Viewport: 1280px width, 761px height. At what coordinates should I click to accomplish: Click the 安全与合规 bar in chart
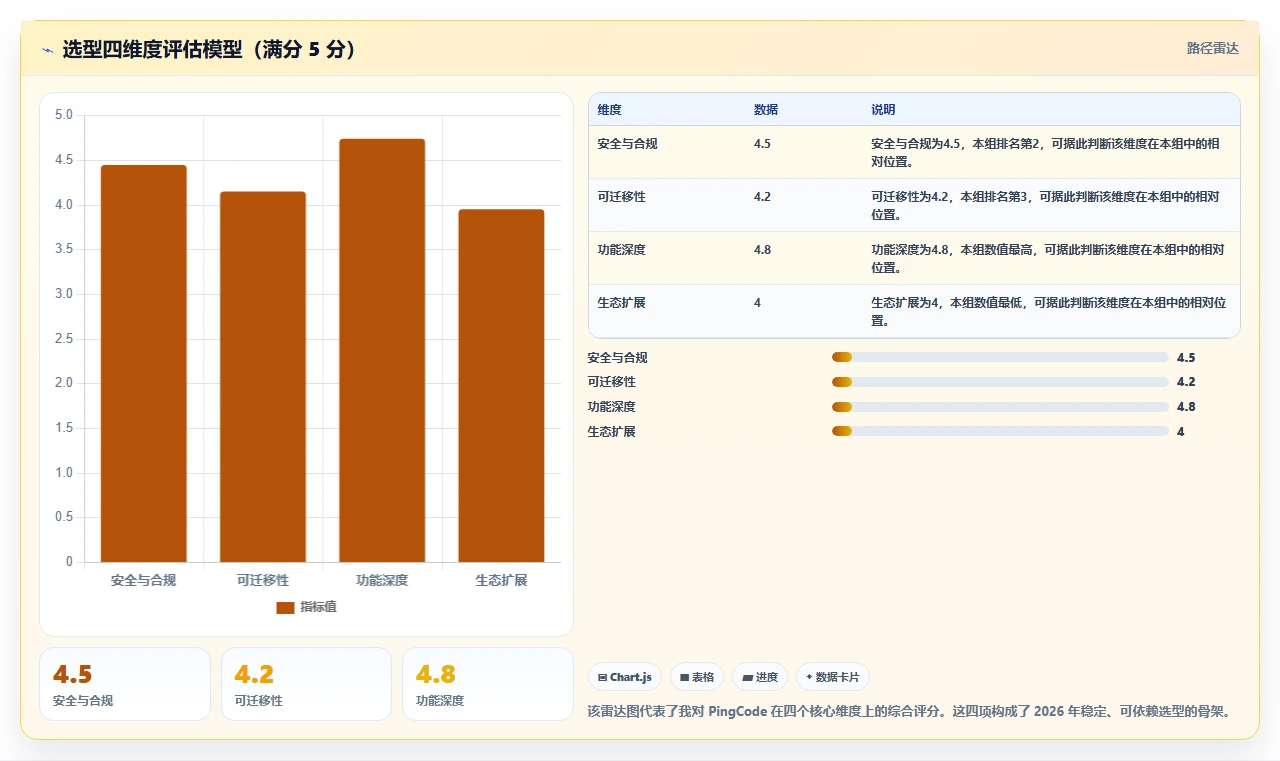tap(144, 363)
